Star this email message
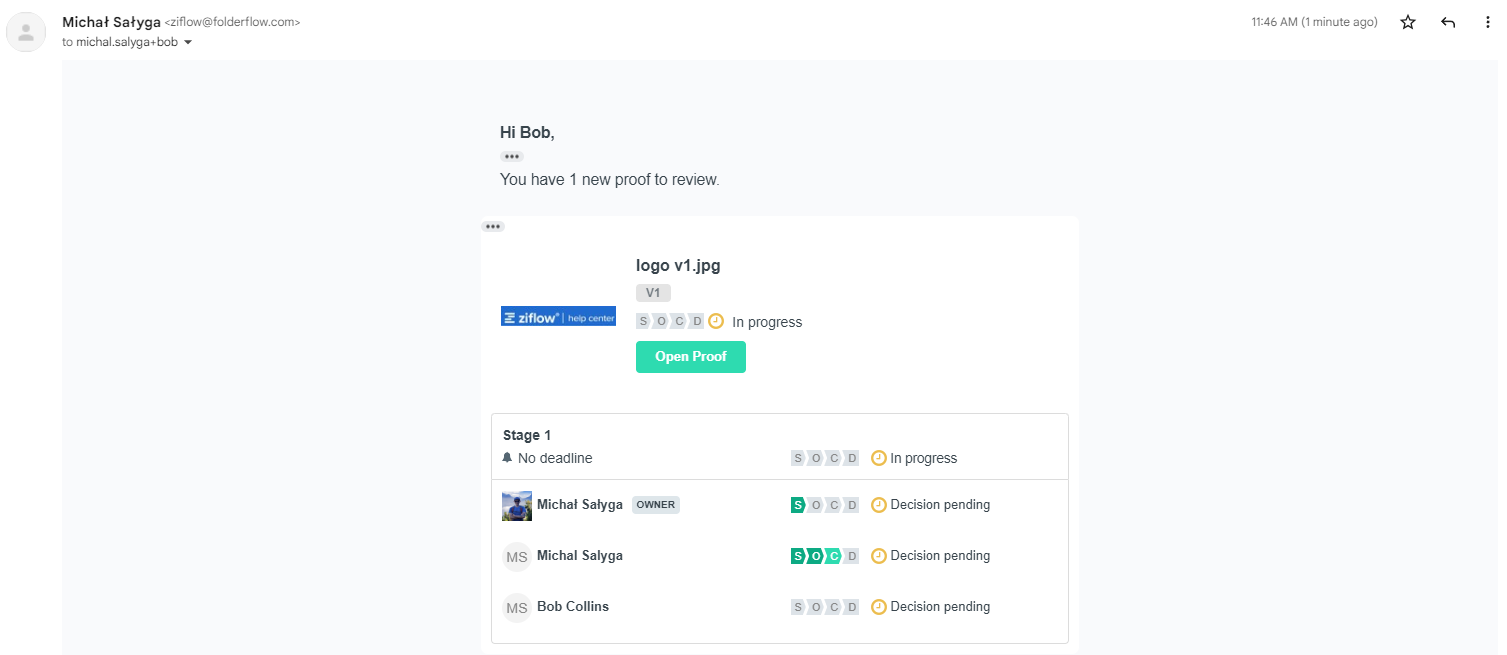 (1408, 22)
